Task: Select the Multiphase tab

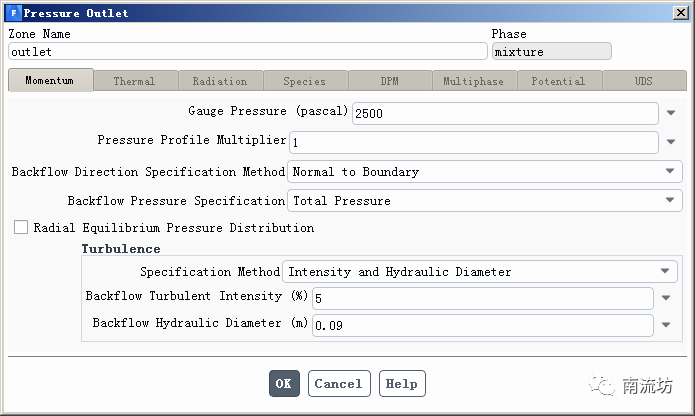Action: click(x=474, y=81)
